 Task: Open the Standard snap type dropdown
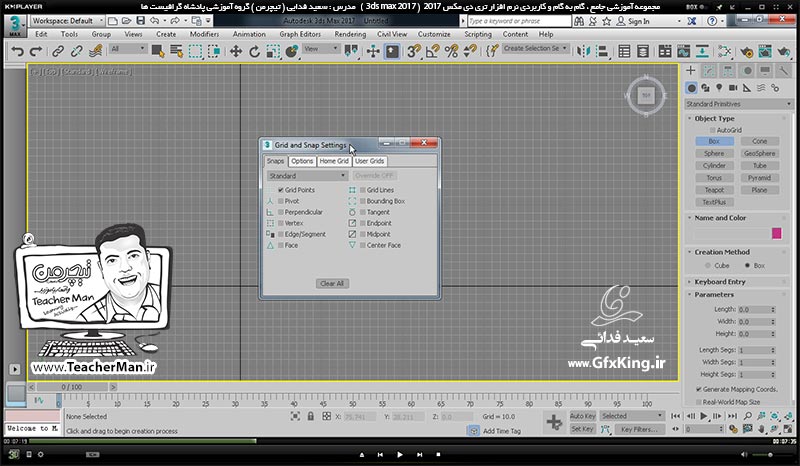pyautogui.click(x=307, y=176)
